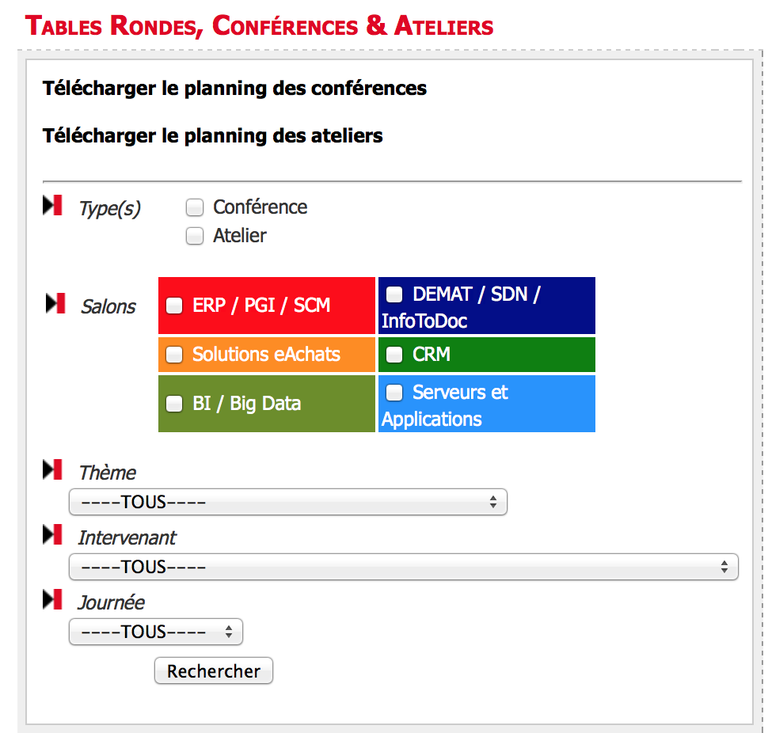Tick the BI / Big Data checkbox
The width and height of the screenshot is (768, 733).
[174, 404]
